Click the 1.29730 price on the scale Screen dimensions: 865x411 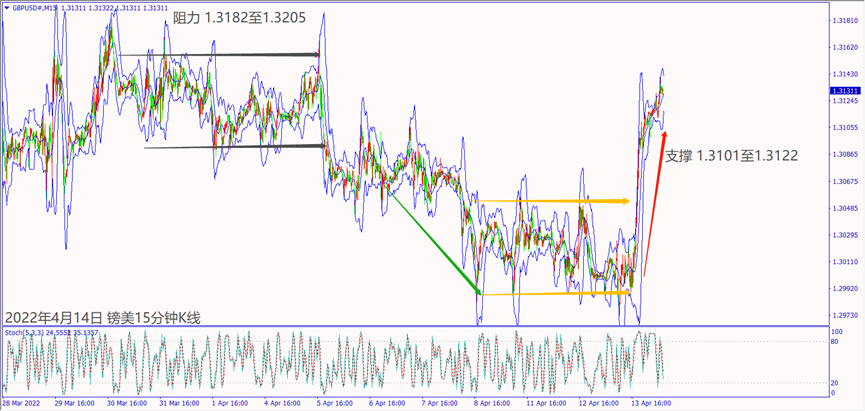(845, 315)
